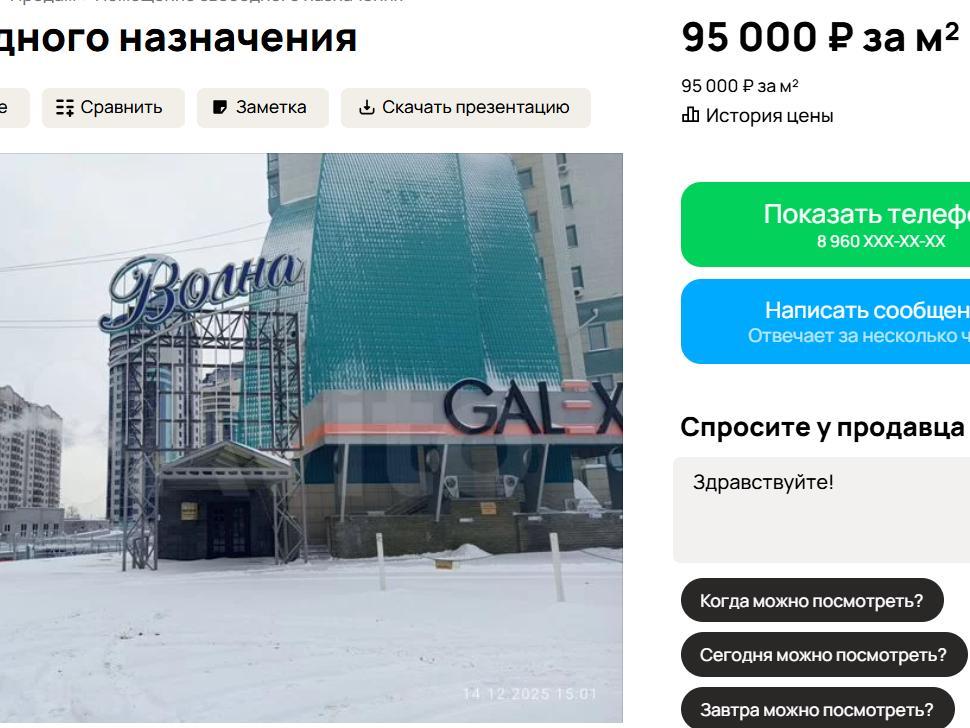970x728 pixels.
Task: Open История цены price history link
Action: [758, 116]
